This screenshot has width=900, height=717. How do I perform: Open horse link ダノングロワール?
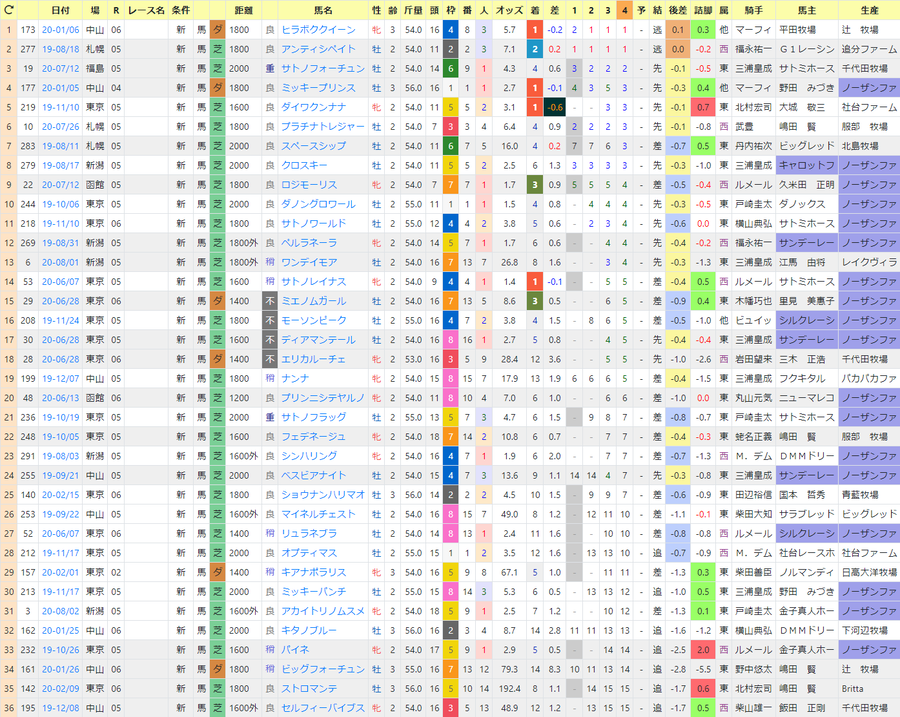[x=319, y=204]
